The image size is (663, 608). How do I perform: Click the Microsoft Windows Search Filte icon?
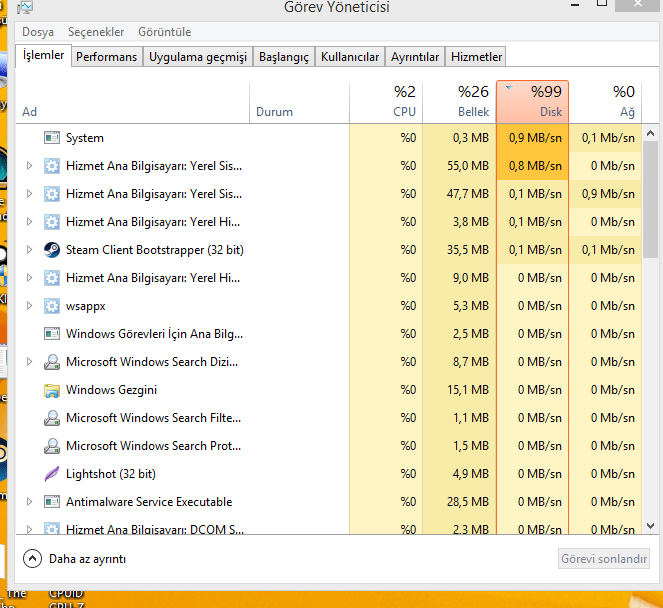pyautogui.click(x=52, y=418)
